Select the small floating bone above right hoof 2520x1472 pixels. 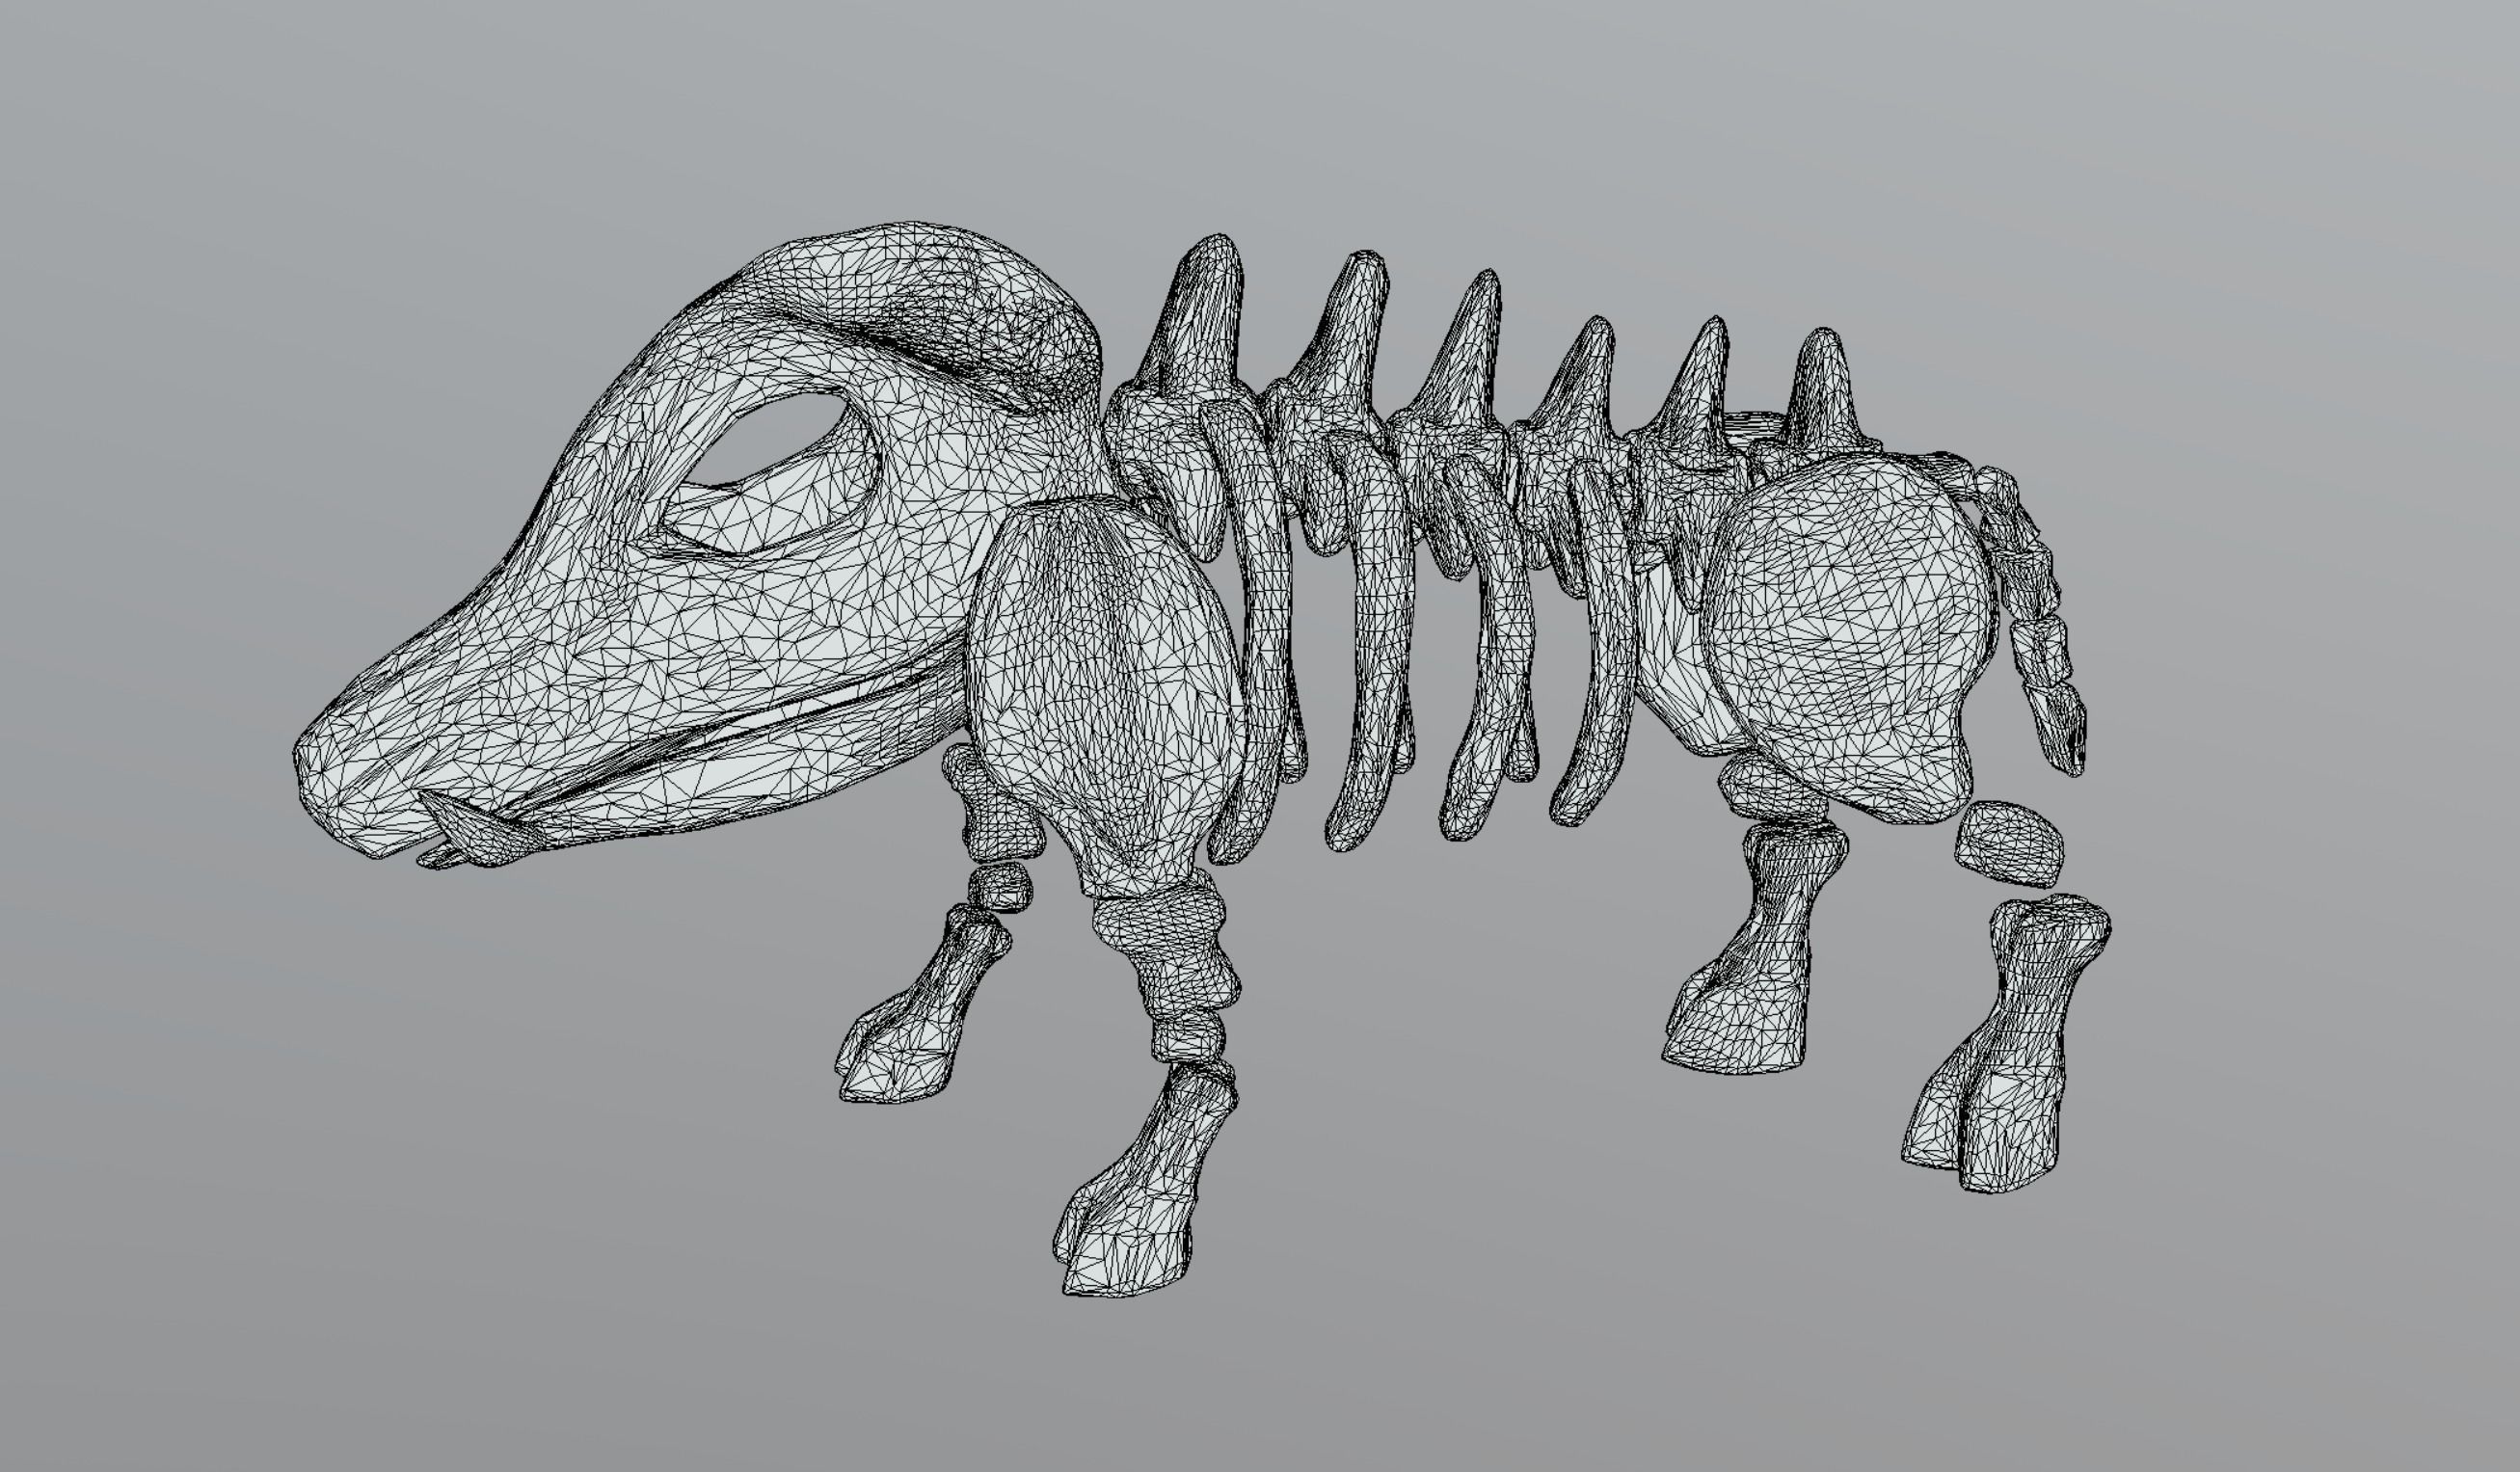click(2010, 845)
